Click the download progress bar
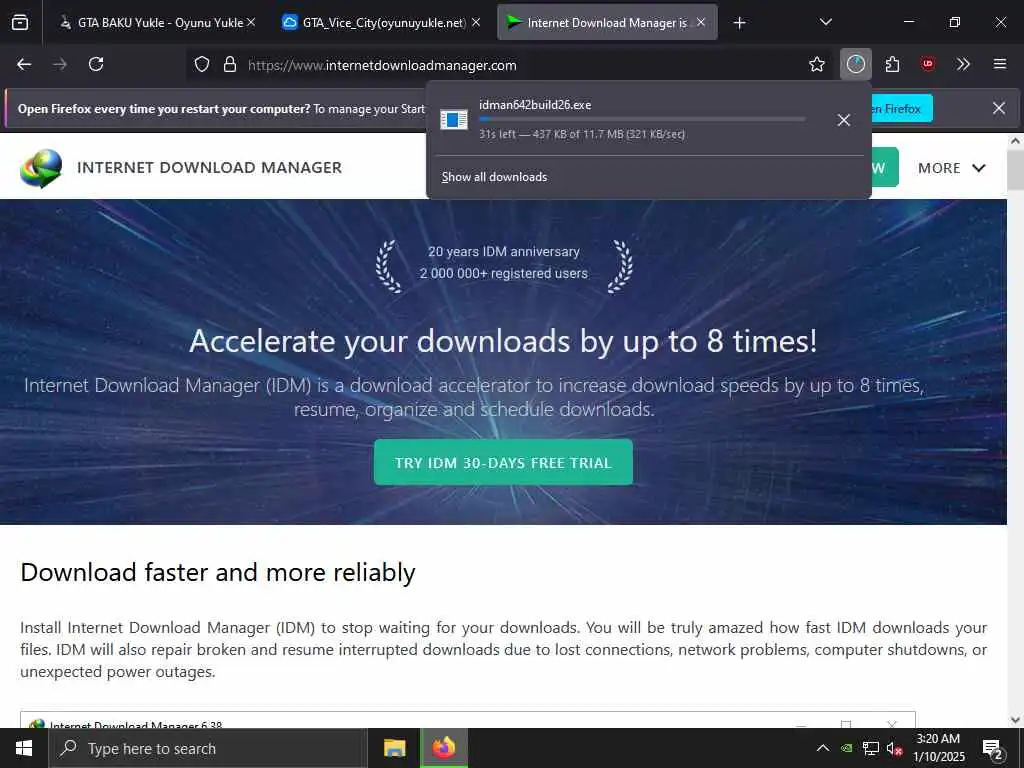 point(642,119)
